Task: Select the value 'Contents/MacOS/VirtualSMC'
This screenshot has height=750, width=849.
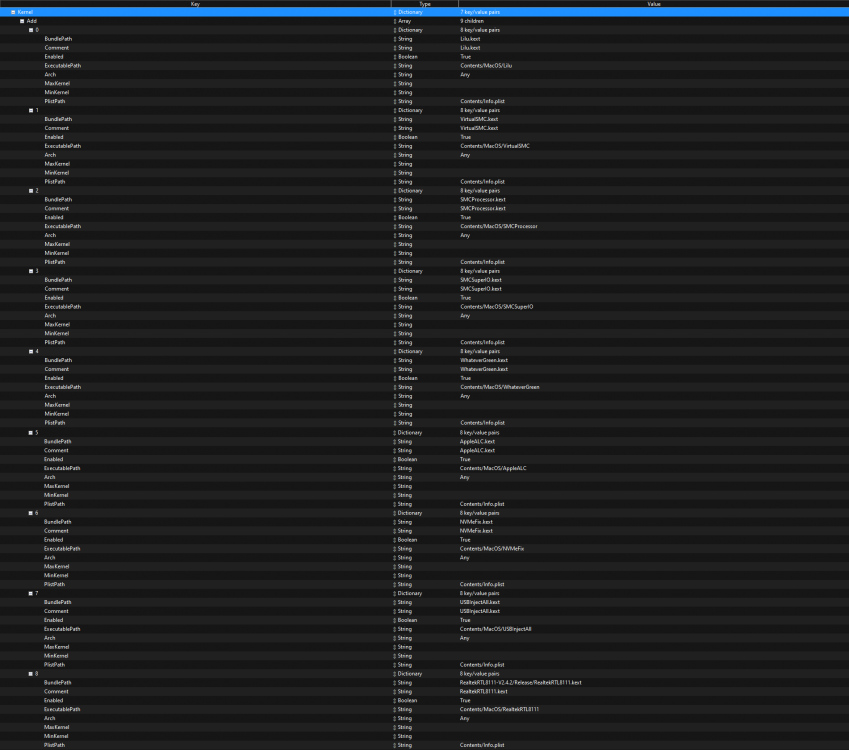Action: click(x=495, y=146)
